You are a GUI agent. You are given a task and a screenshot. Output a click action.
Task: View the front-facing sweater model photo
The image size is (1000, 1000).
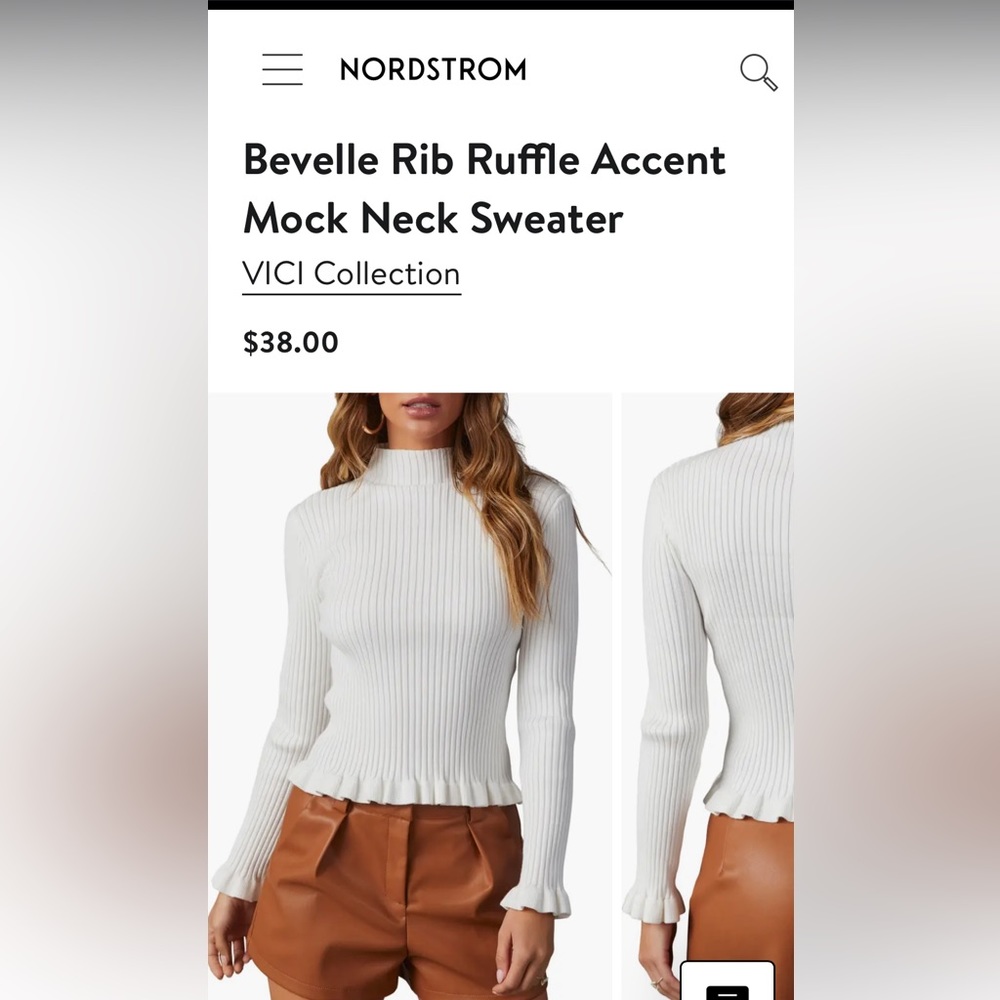[409, 696]
